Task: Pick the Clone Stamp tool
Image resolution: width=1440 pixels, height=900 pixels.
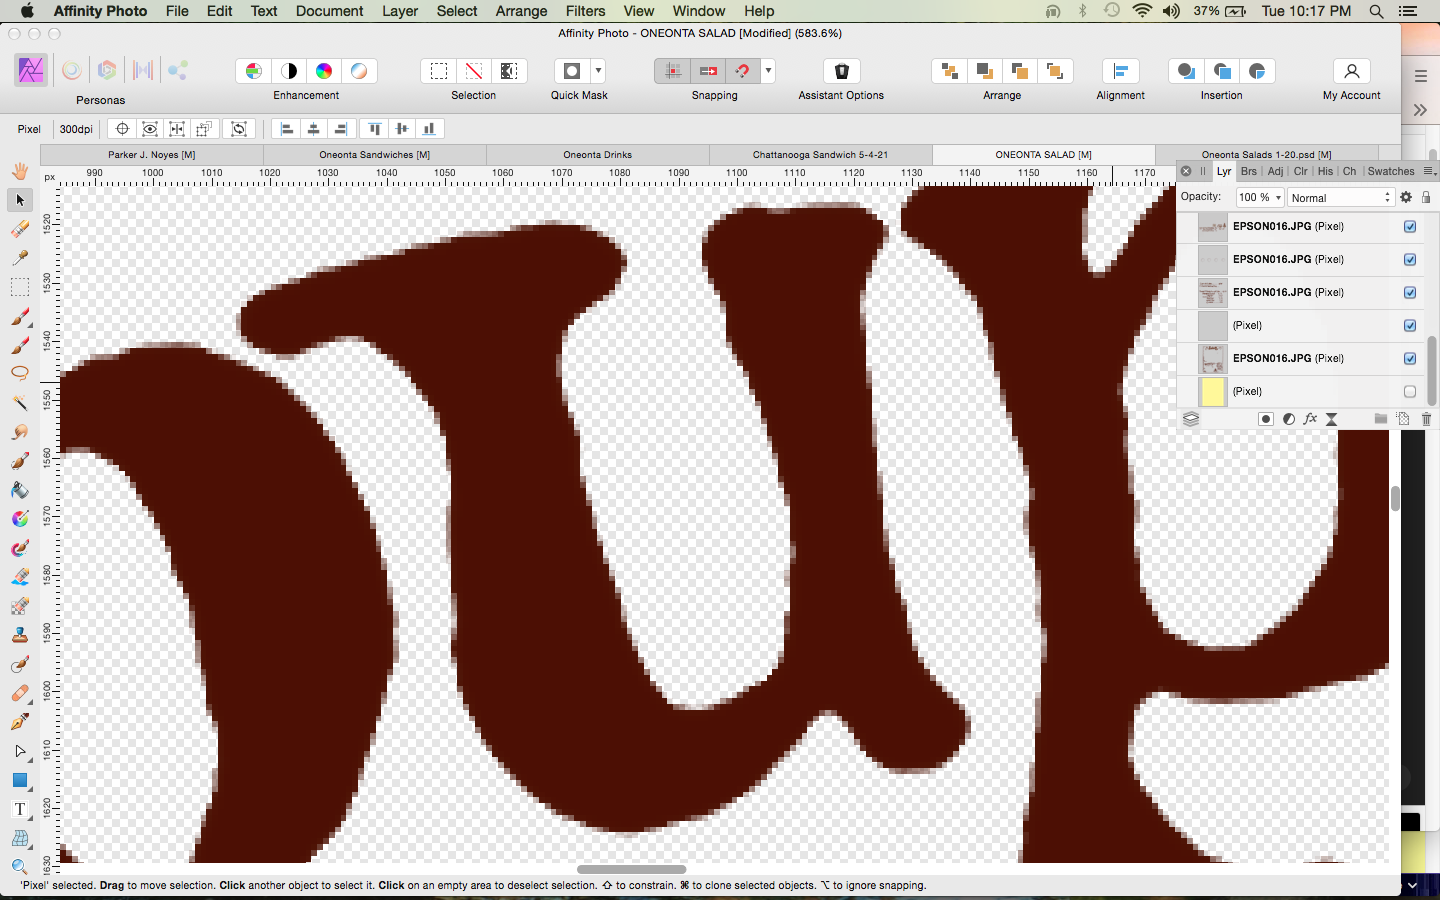Action: coord(19,635)
